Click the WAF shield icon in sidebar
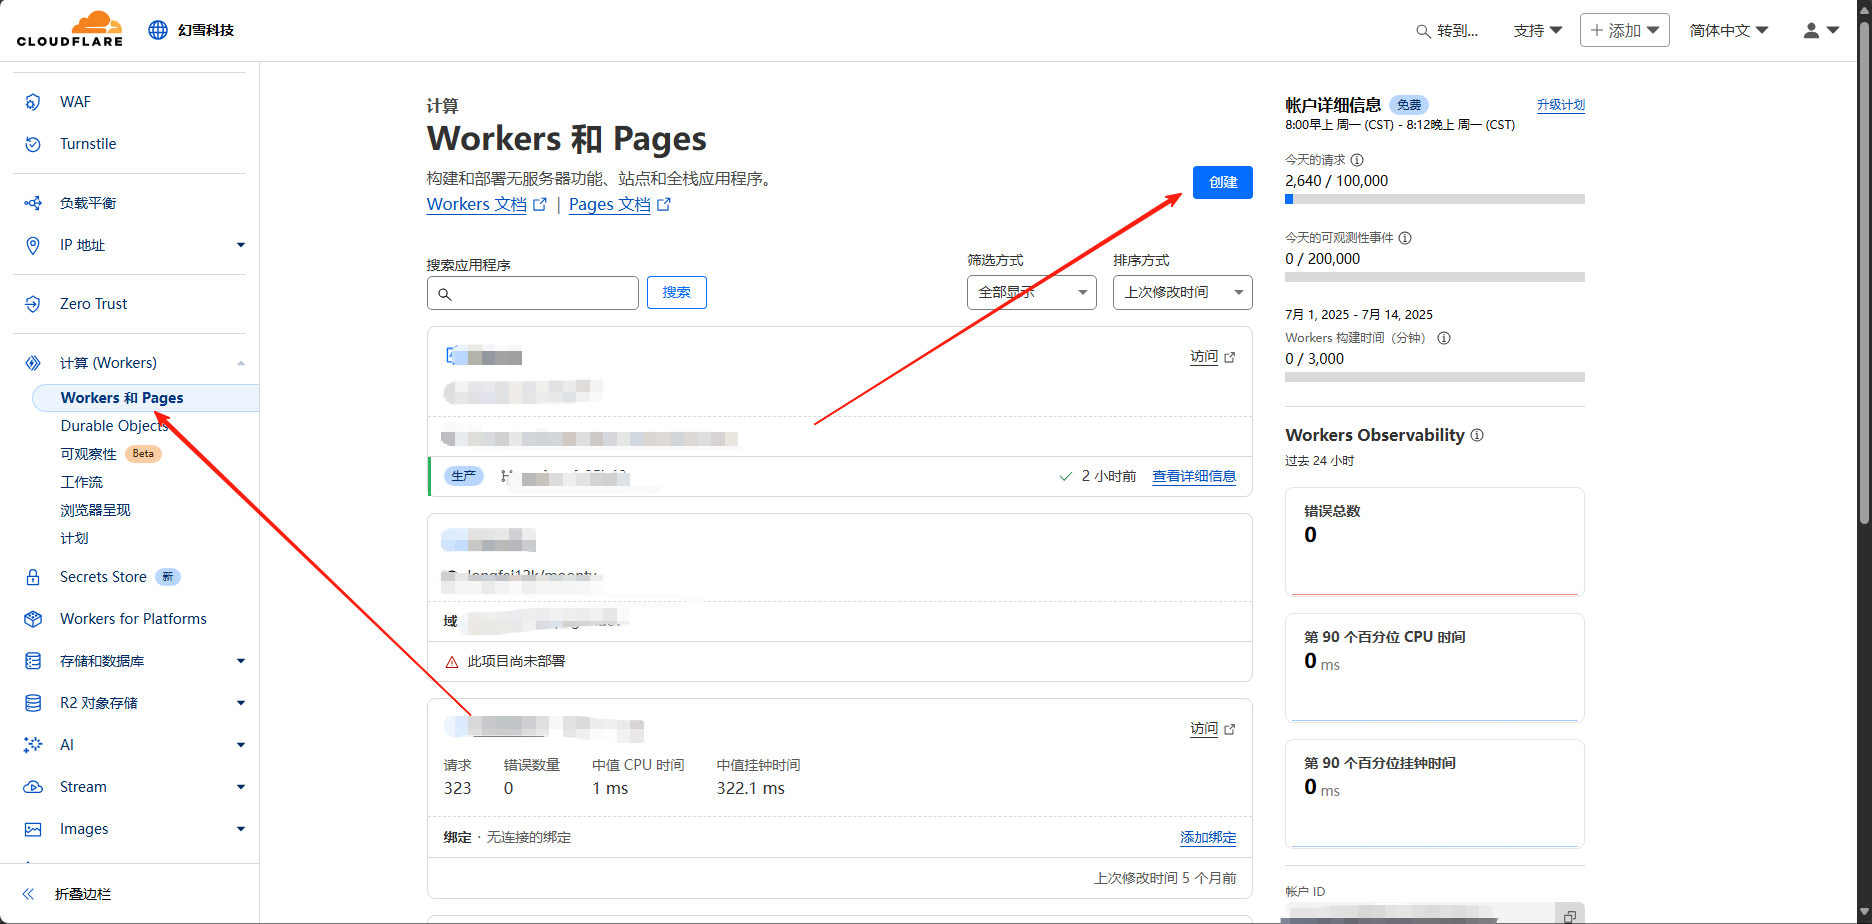This screenshot has width=1872, height=924. click(x=33, y=102)
